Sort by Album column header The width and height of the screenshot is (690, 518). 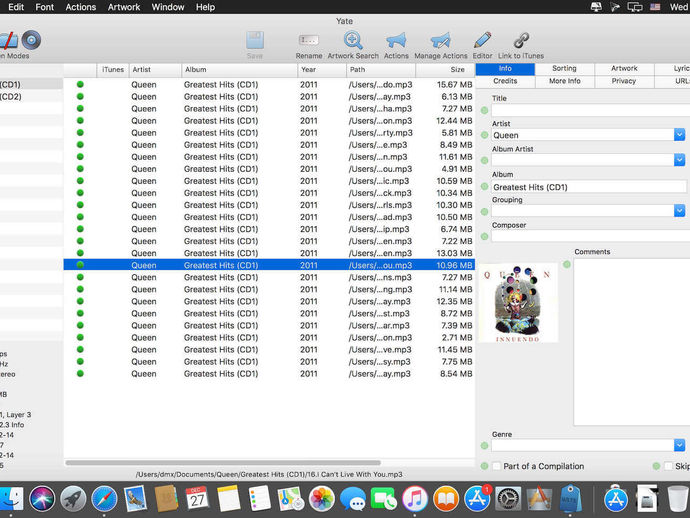(x=239, y=70)
